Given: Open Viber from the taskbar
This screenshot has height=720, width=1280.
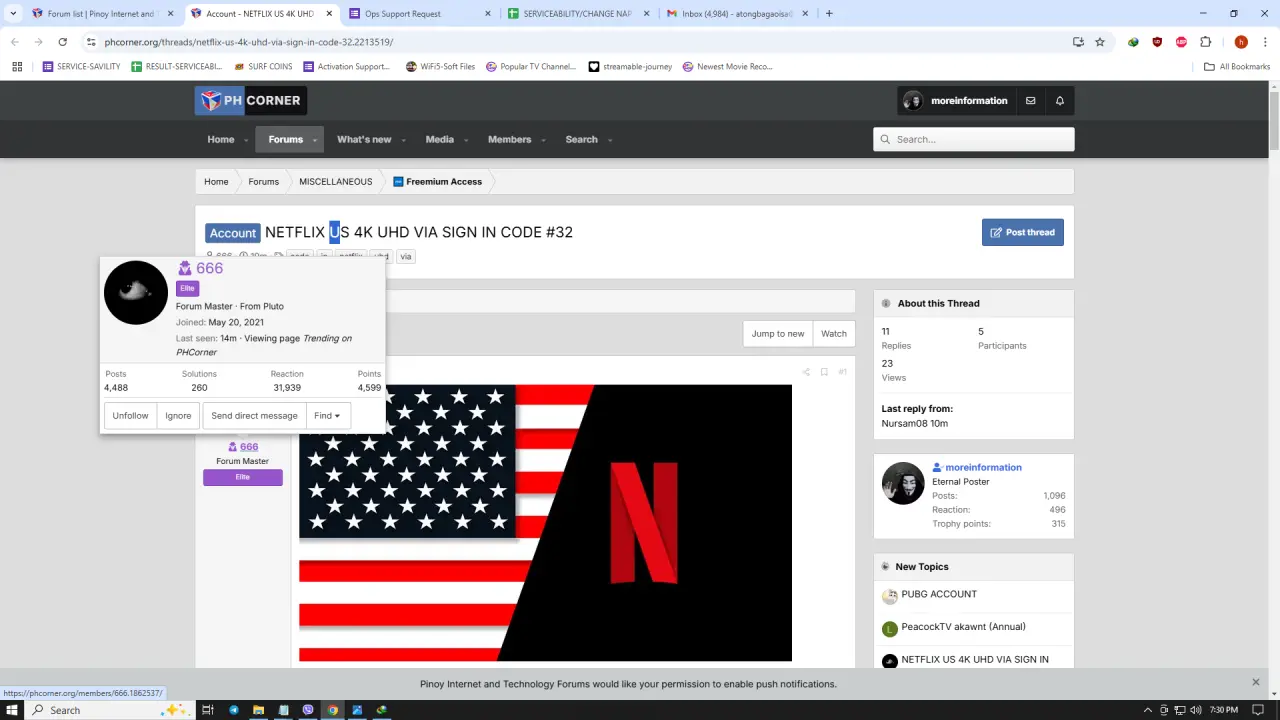Looking at the screenshot, I should (308, 710).
